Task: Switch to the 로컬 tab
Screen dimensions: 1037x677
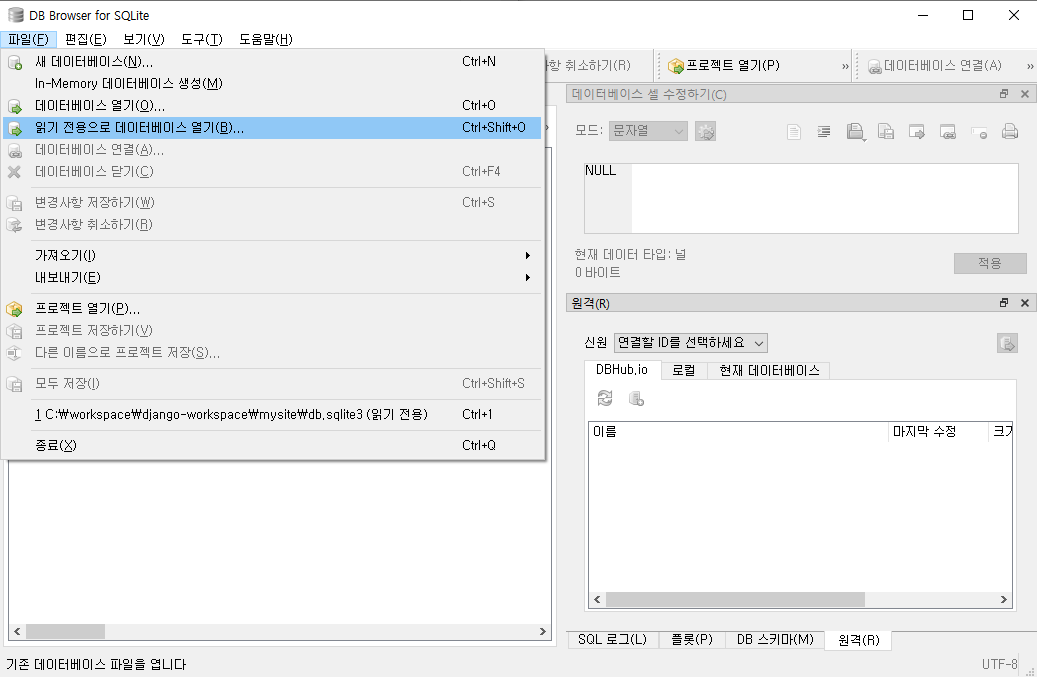Action: click(x=684, y=370)
